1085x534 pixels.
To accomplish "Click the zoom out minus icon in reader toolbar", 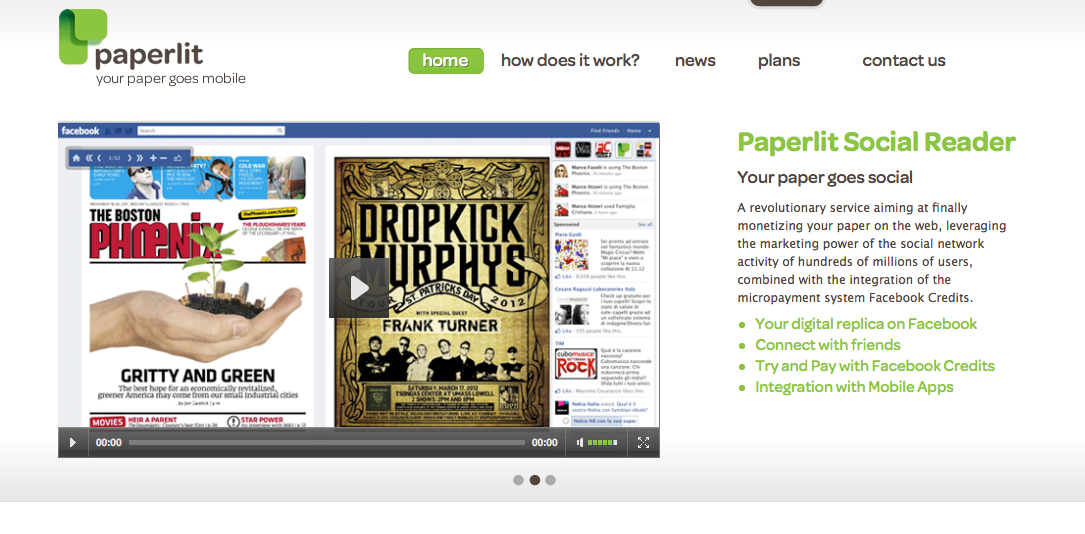I will pos(163,158).
